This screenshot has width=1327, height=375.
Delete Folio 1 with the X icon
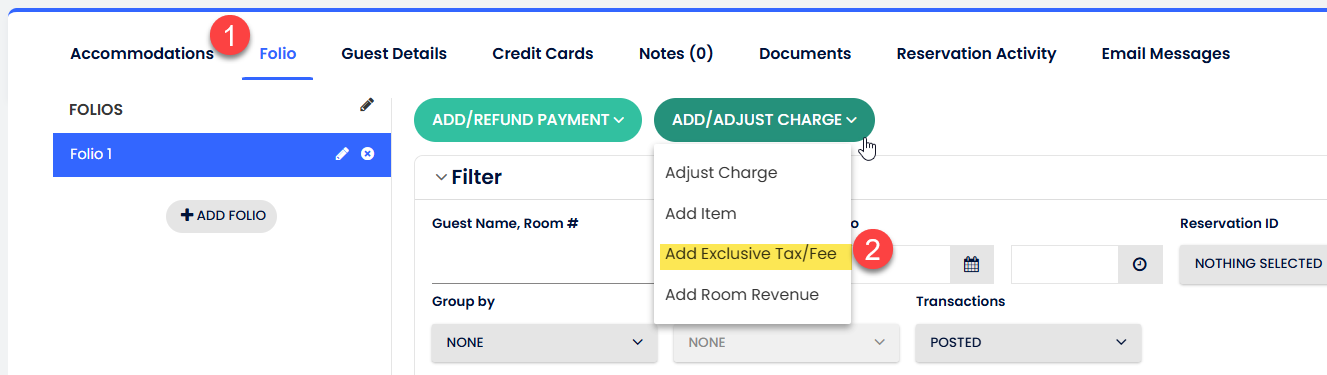[367, 154]
